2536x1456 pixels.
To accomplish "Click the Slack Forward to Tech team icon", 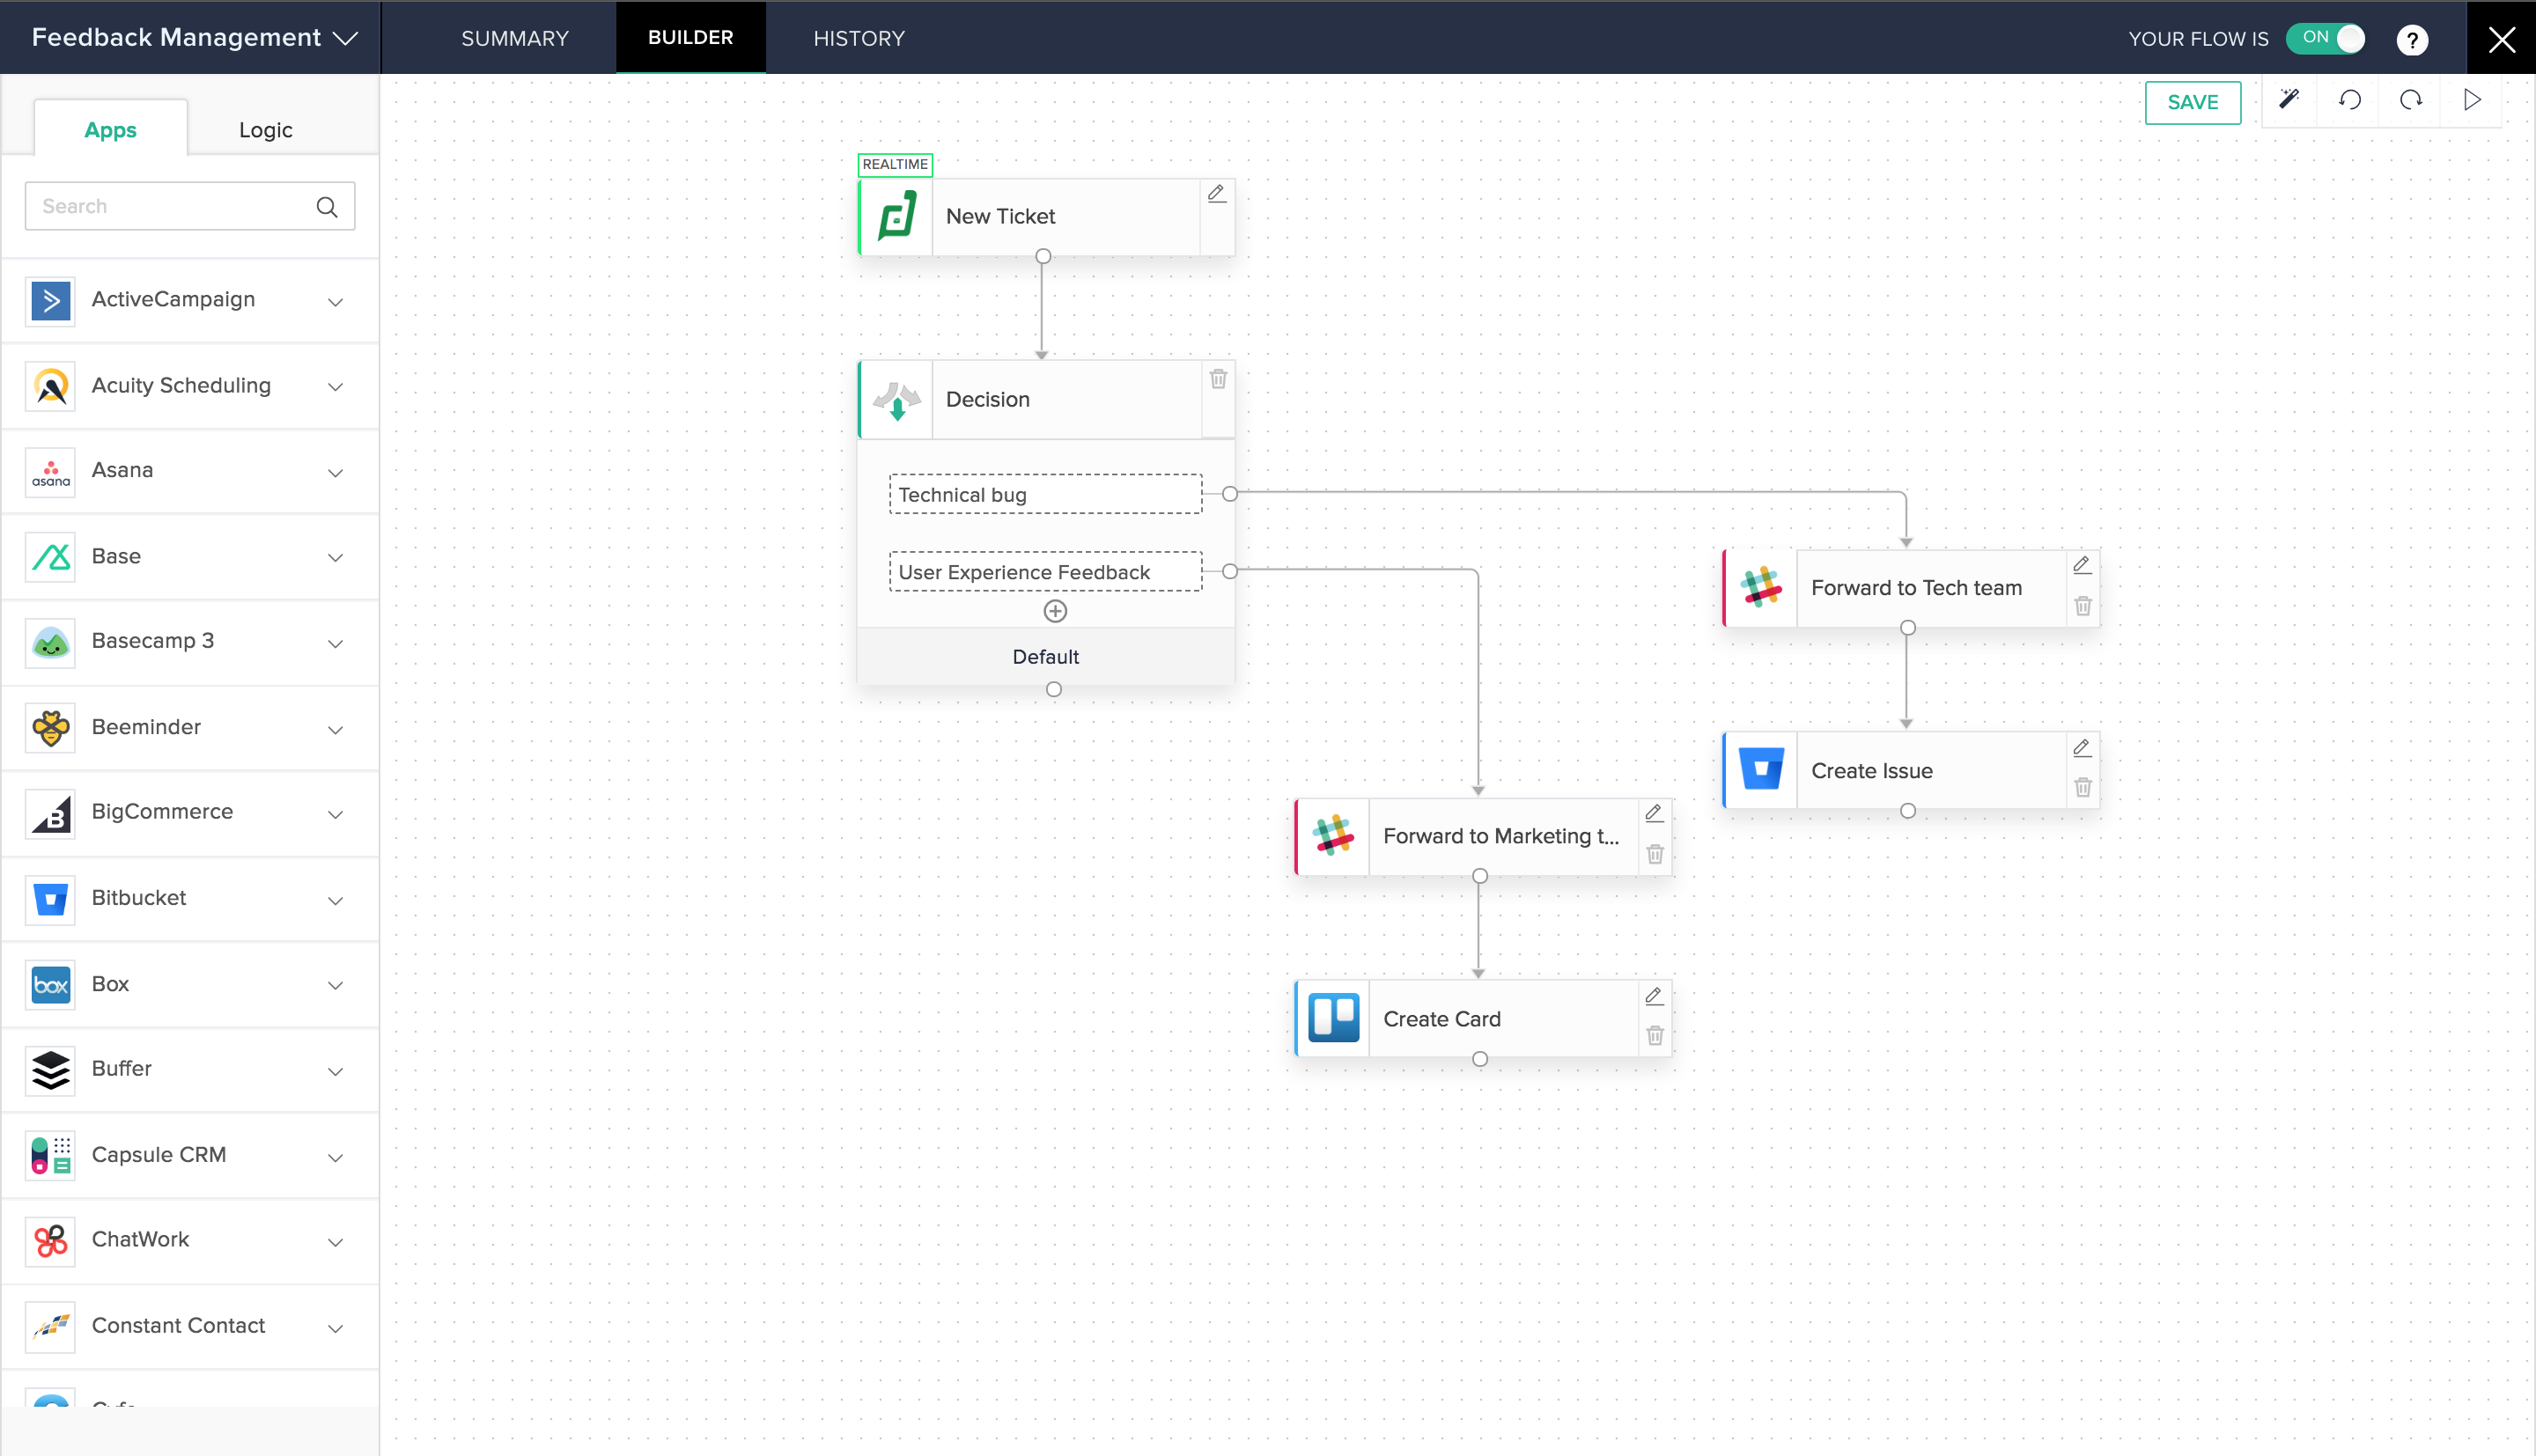I will tap(1761, 587).
